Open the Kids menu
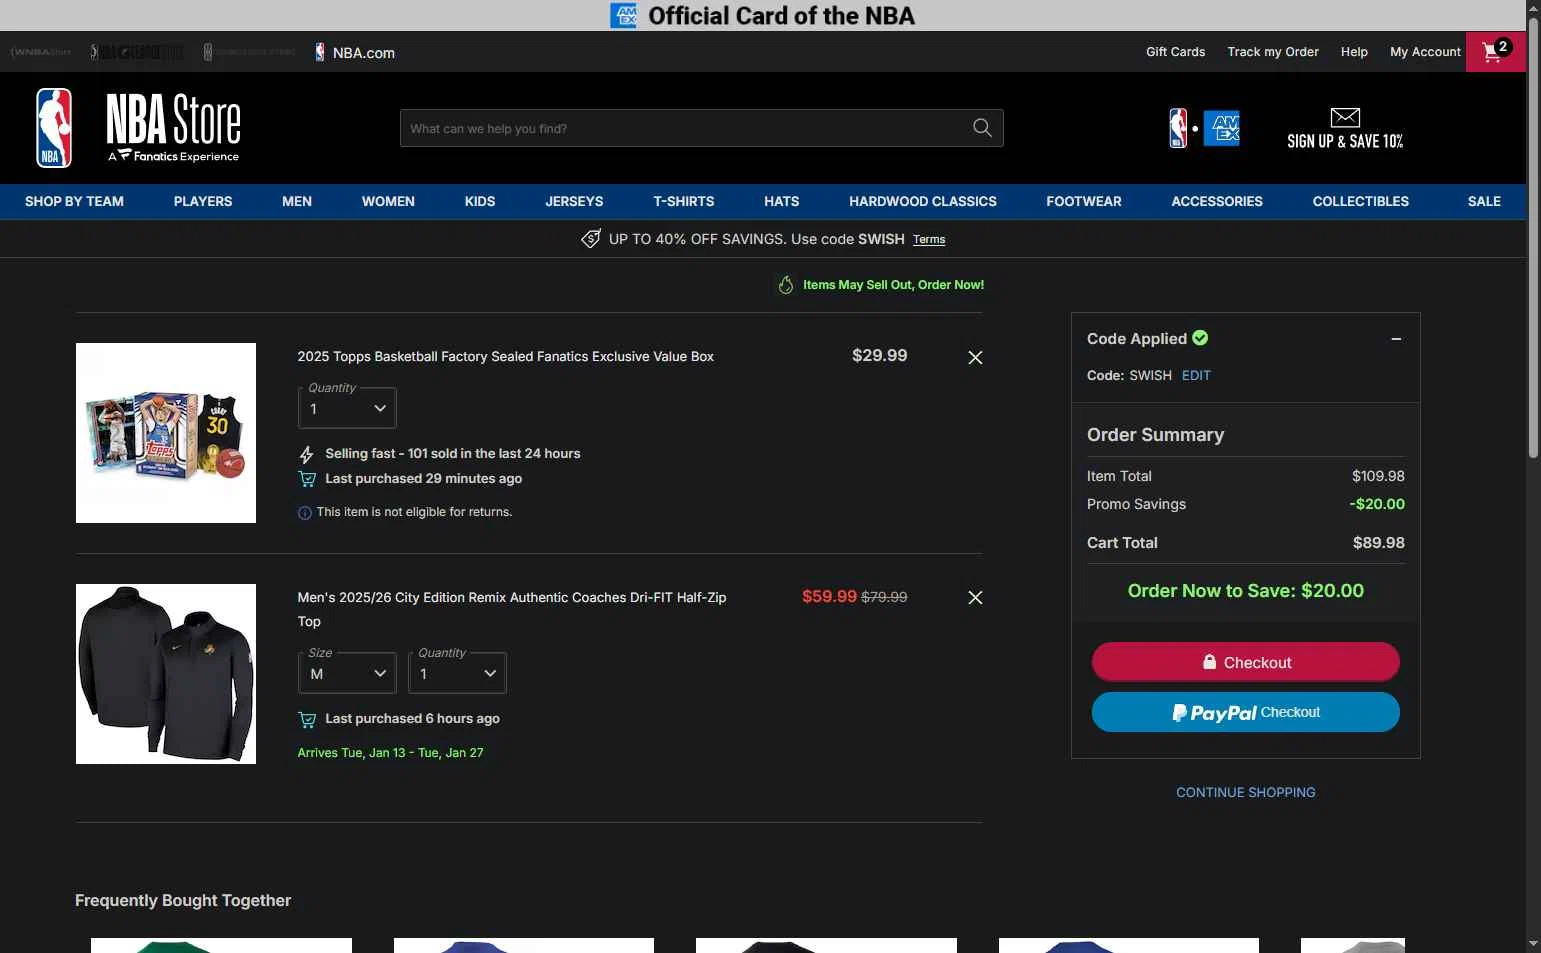Viewport: 1541px width, 953px height. click(x=480, y=201)
